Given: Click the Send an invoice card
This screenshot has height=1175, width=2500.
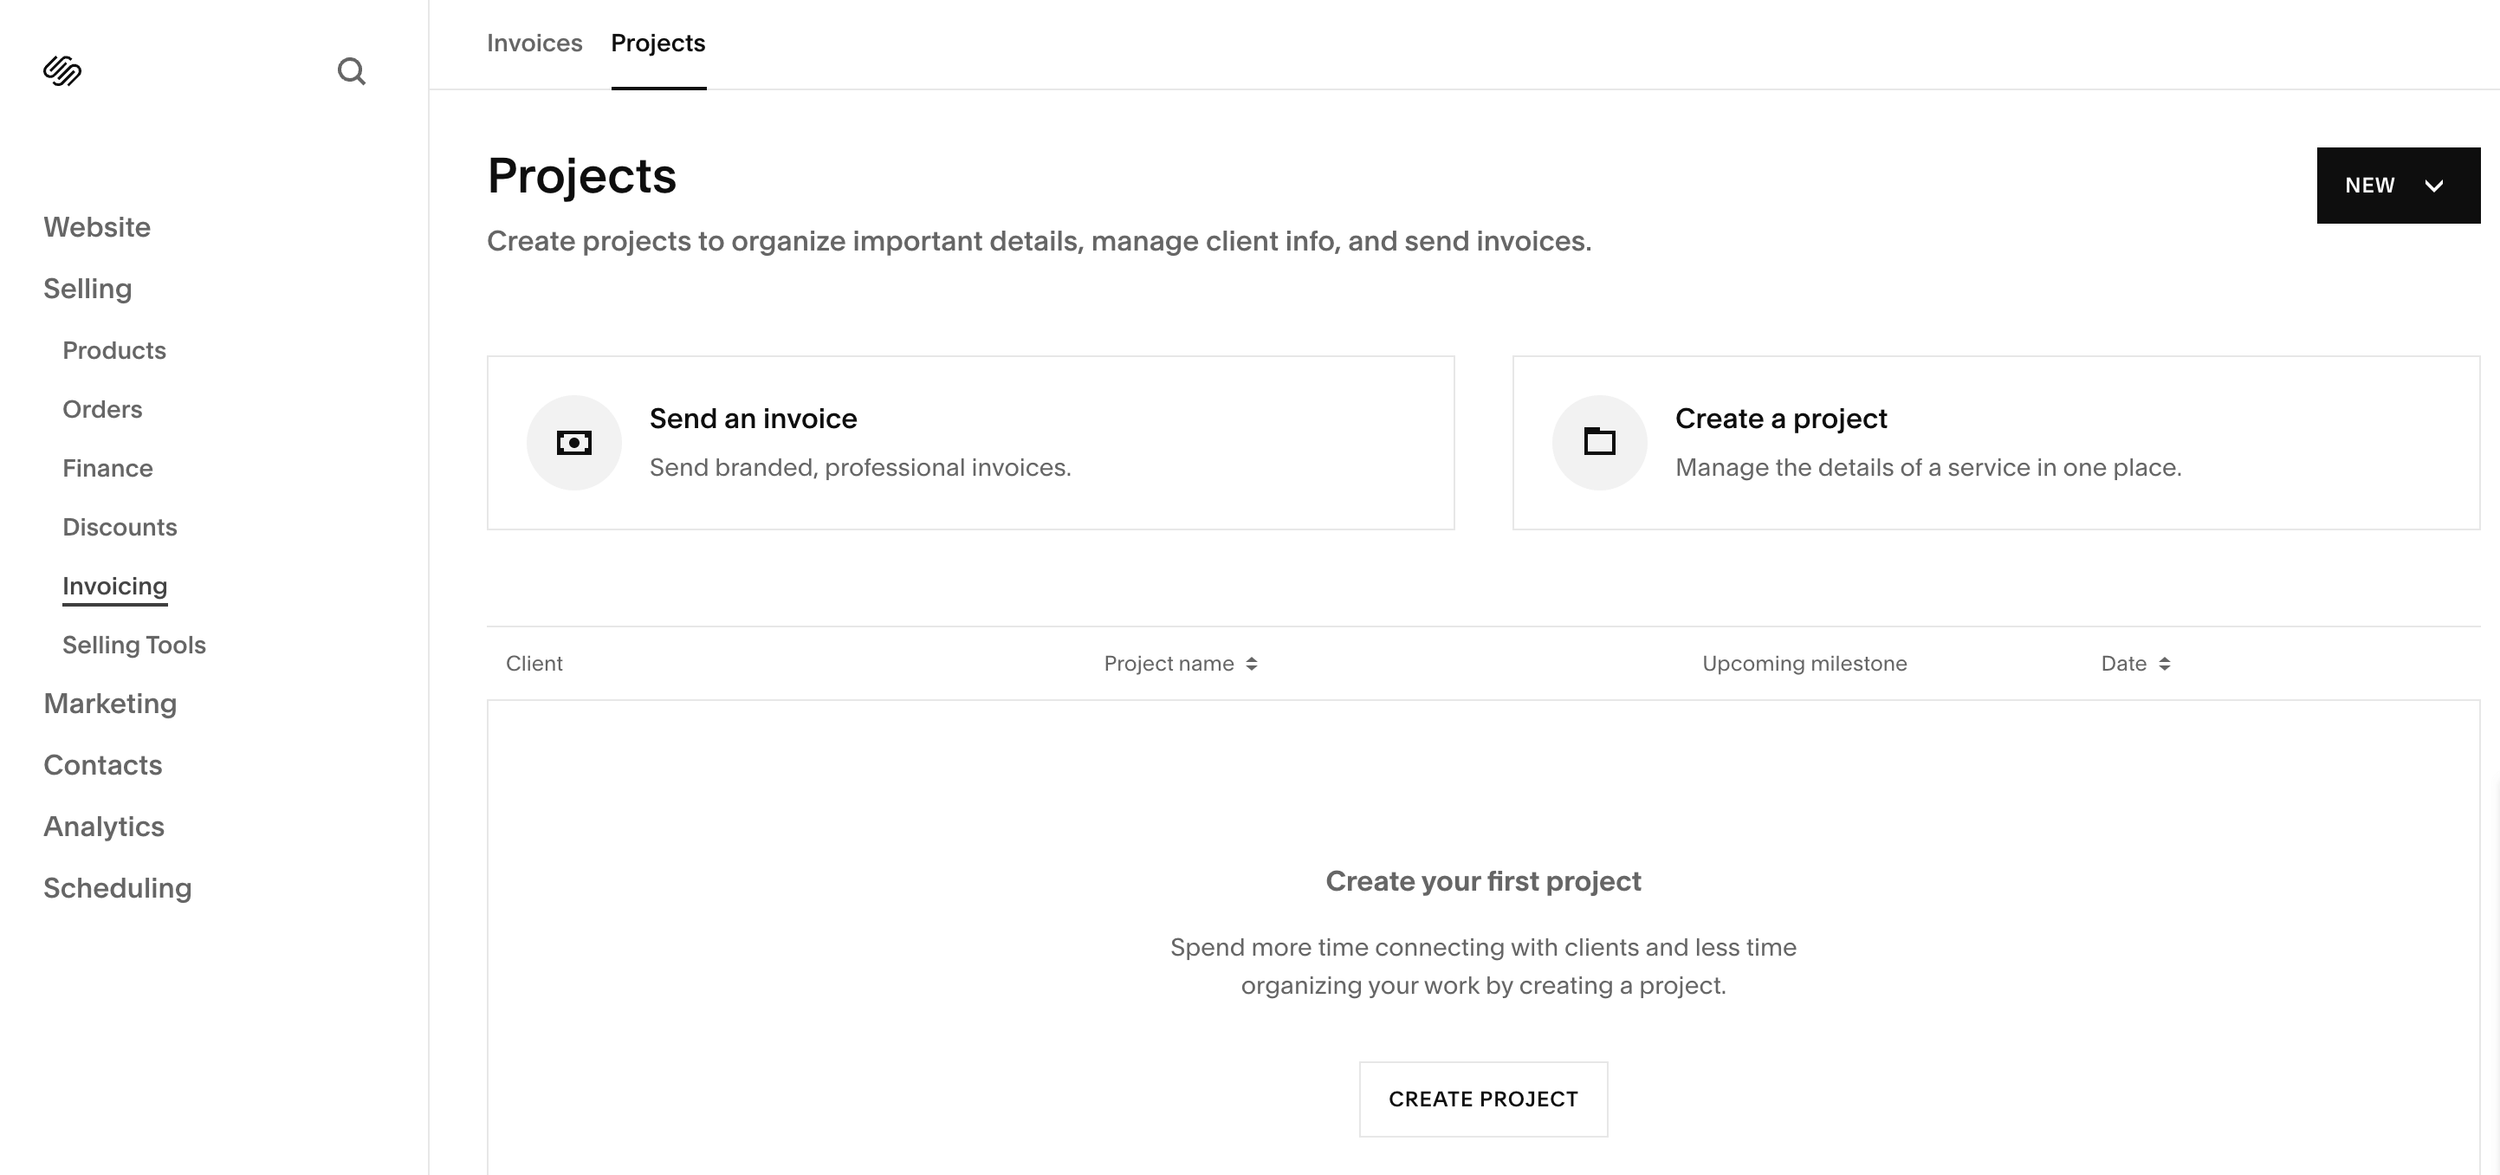Looking at the screenshot, I should click(x=969, y=441).
